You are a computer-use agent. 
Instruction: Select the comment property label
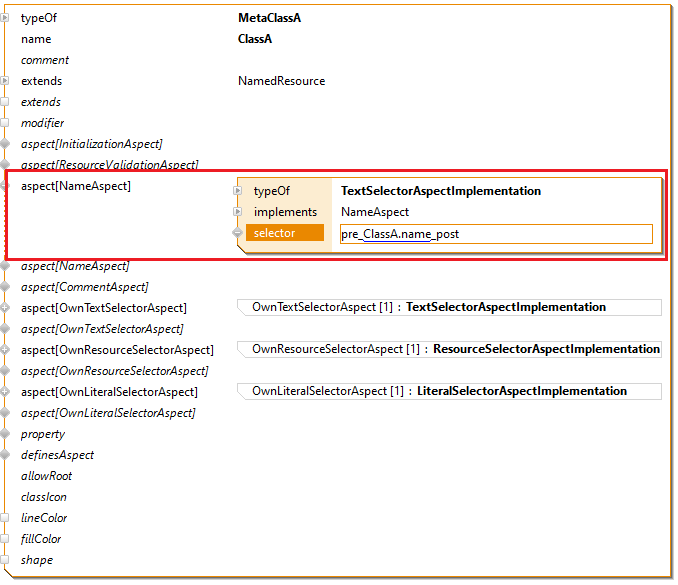(45, 60)
